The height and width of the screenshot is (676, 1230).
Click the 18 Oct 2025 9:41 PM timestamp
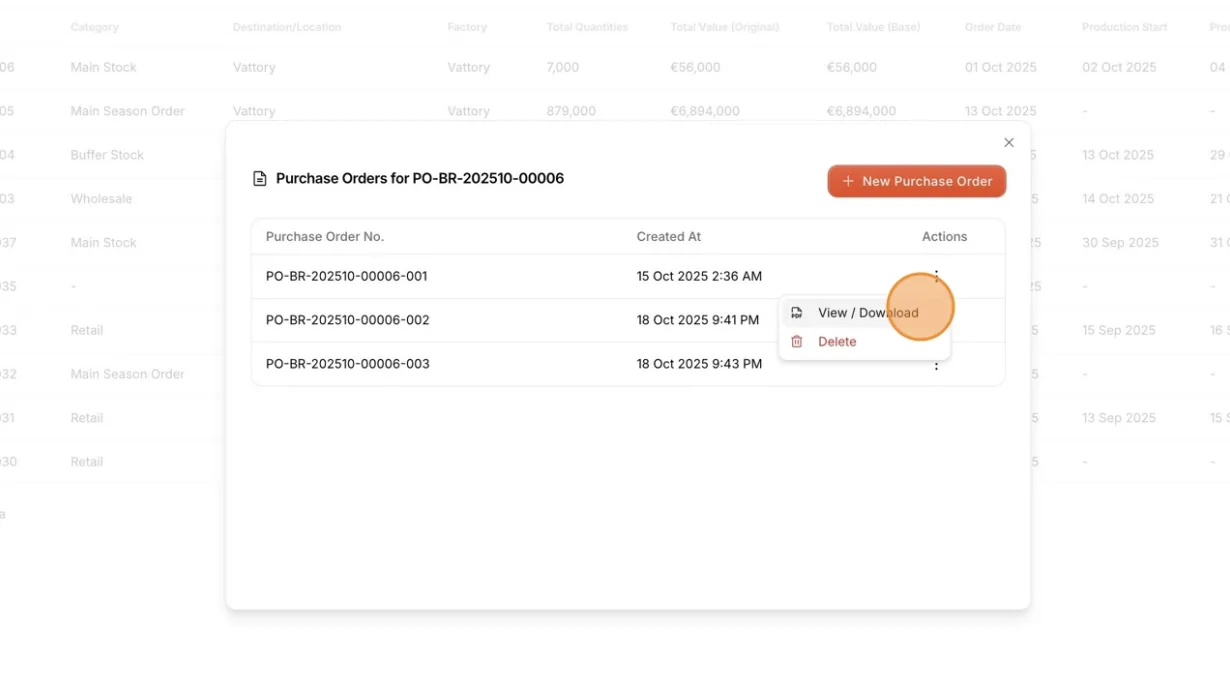(x=698, y=320)
